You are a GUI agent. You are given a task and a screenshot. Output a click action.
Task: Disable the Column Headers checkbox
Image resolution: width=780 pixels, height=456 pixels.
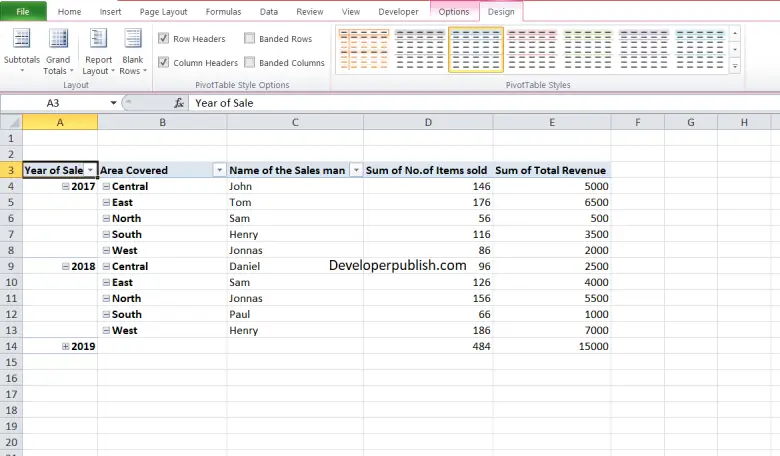(164, 63)
